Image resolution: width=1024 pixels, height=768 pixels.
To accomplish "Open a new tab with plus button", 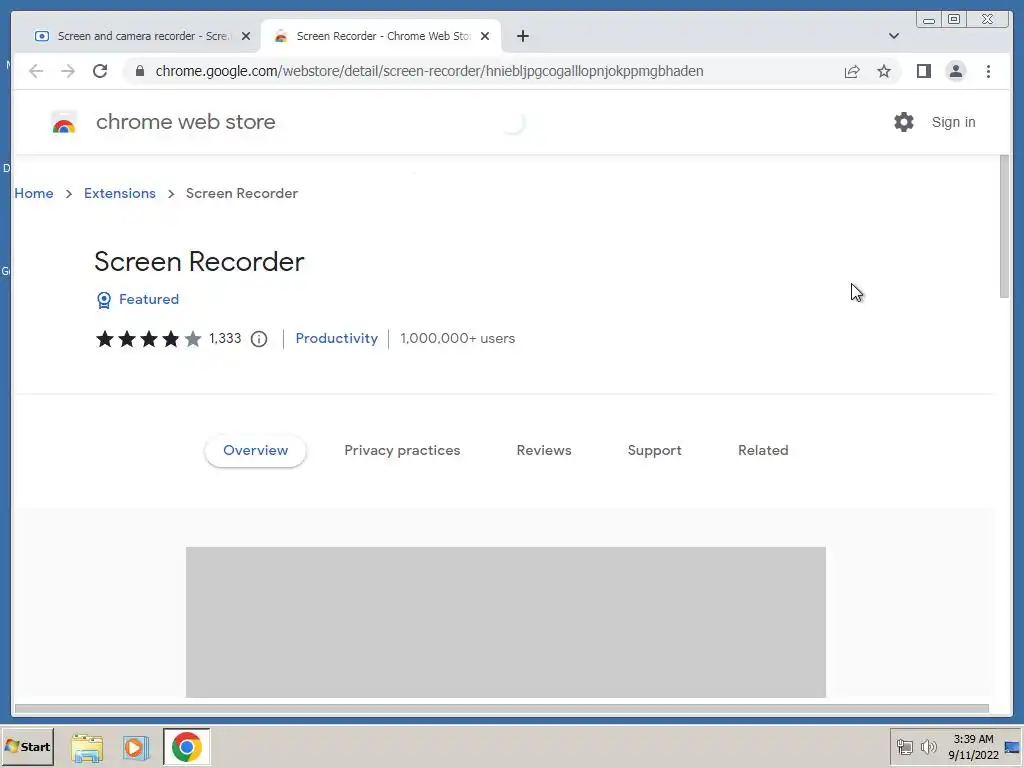I will (522, 36).
